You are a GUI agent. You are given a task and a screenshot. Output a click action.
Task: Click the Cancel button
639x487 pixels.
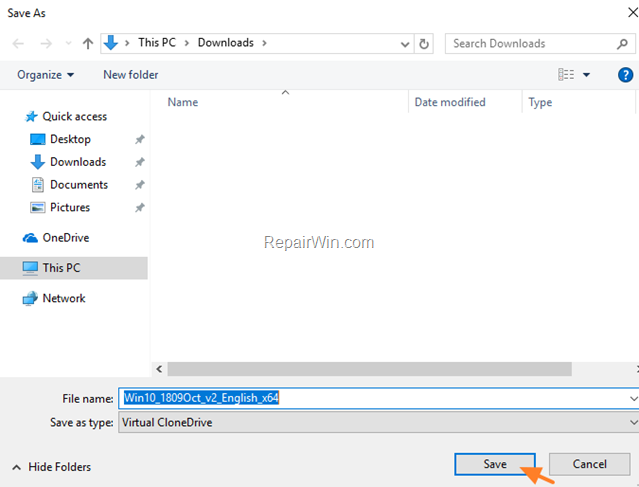pos(589,464)
